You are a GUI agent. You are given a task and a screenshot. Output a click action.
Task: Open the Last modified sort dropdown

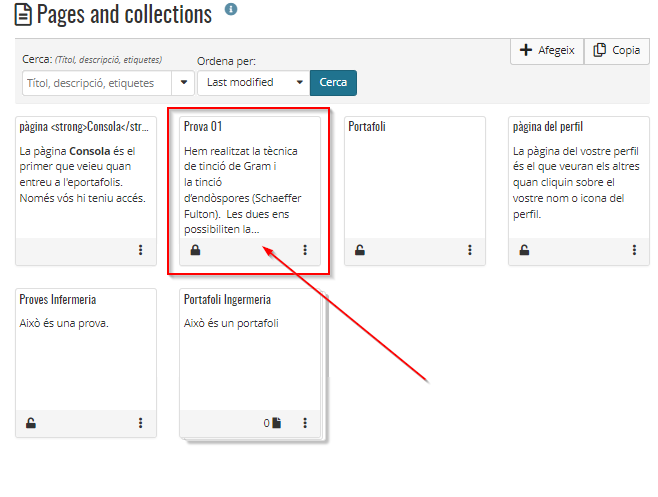tap(253, 83)
